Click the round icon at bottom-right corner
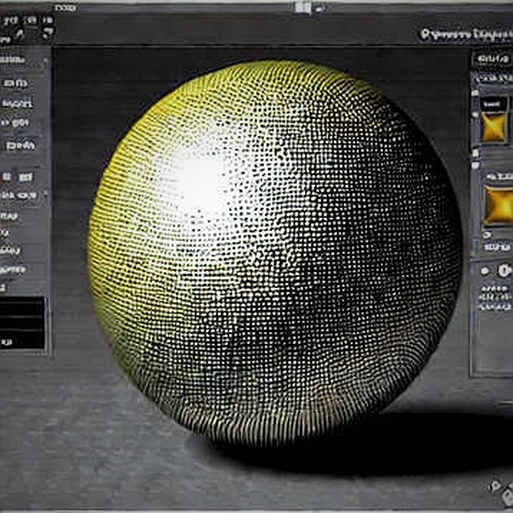The width and height of the screenshot is (513, 513). 496,486
